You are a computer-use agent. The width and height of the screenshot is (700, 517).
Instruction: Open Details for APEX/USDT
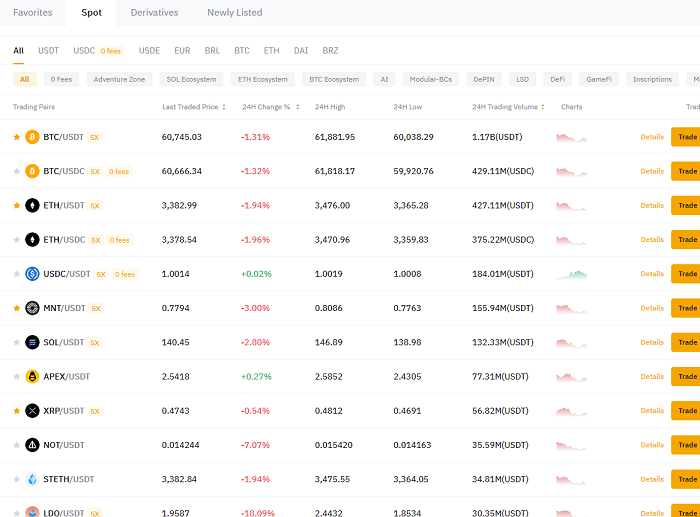pyautogui.click(x=652, y=376)
